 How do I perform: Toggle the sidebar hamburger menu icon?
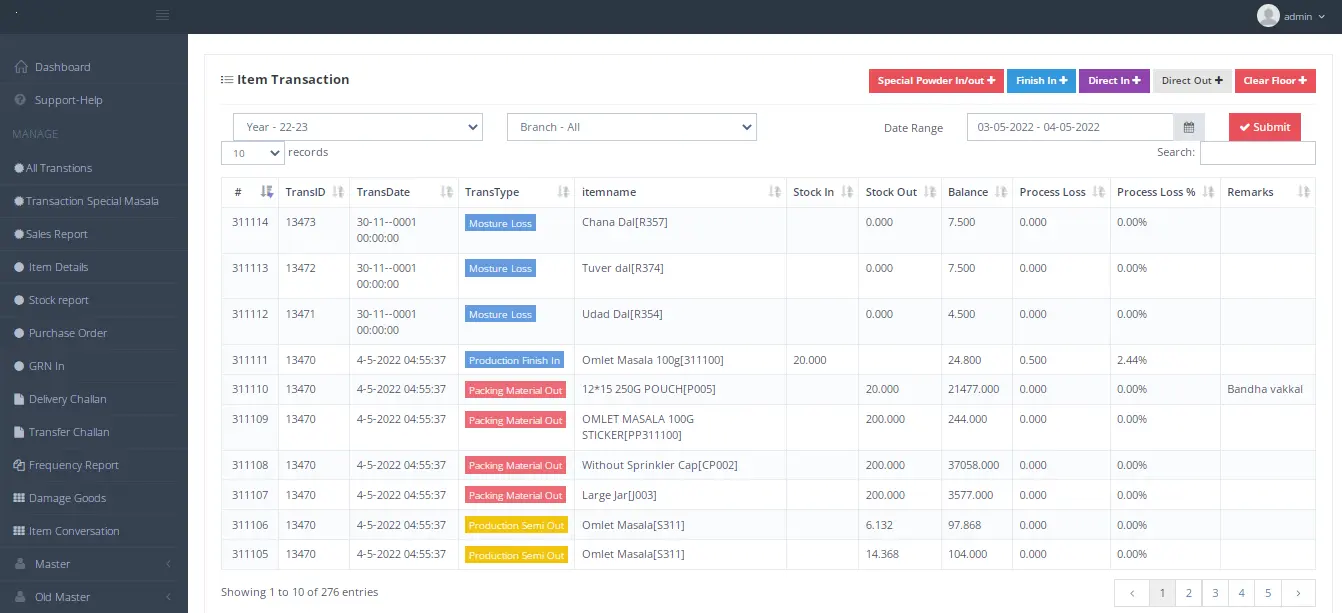pyautogui.click(x=162, y=15)
